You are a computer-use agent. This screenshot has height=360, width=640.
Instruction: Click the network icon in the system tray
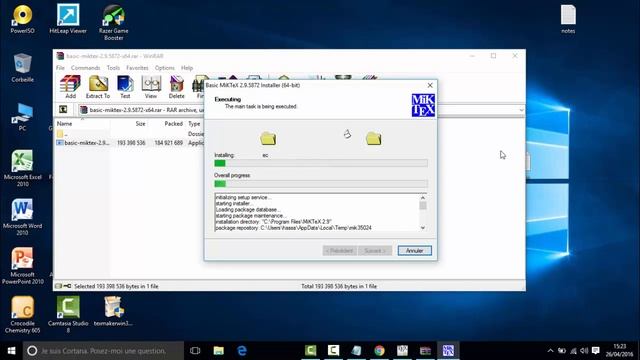573,351
